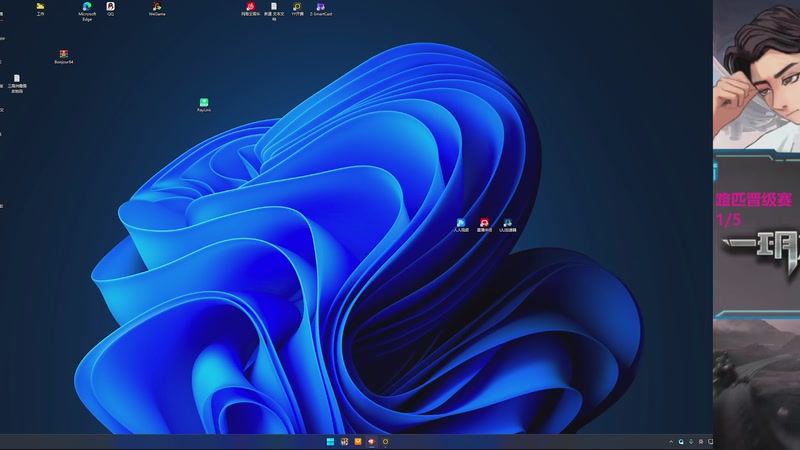Select the Microsoft Edge desktop shortcut

coord(87,10)
